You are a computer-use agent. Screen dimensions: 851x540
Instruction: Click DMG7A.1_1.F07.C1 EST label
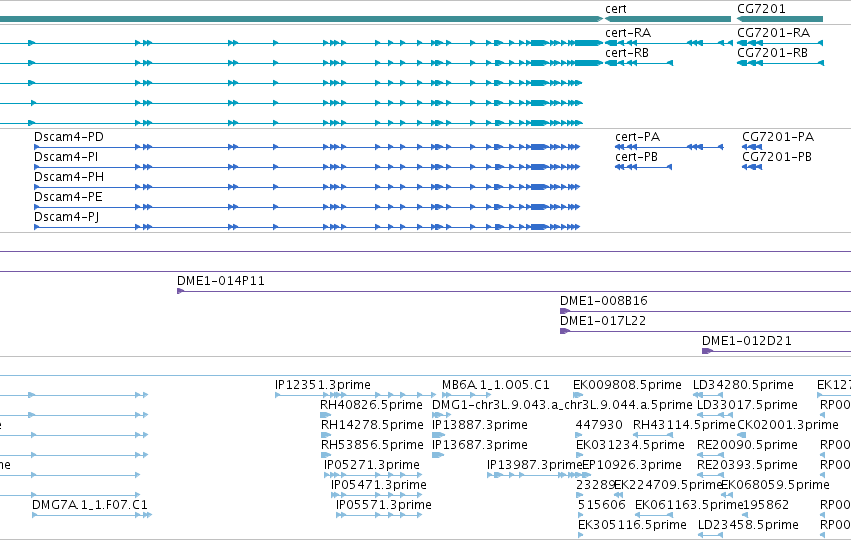(x=90, y=505)
